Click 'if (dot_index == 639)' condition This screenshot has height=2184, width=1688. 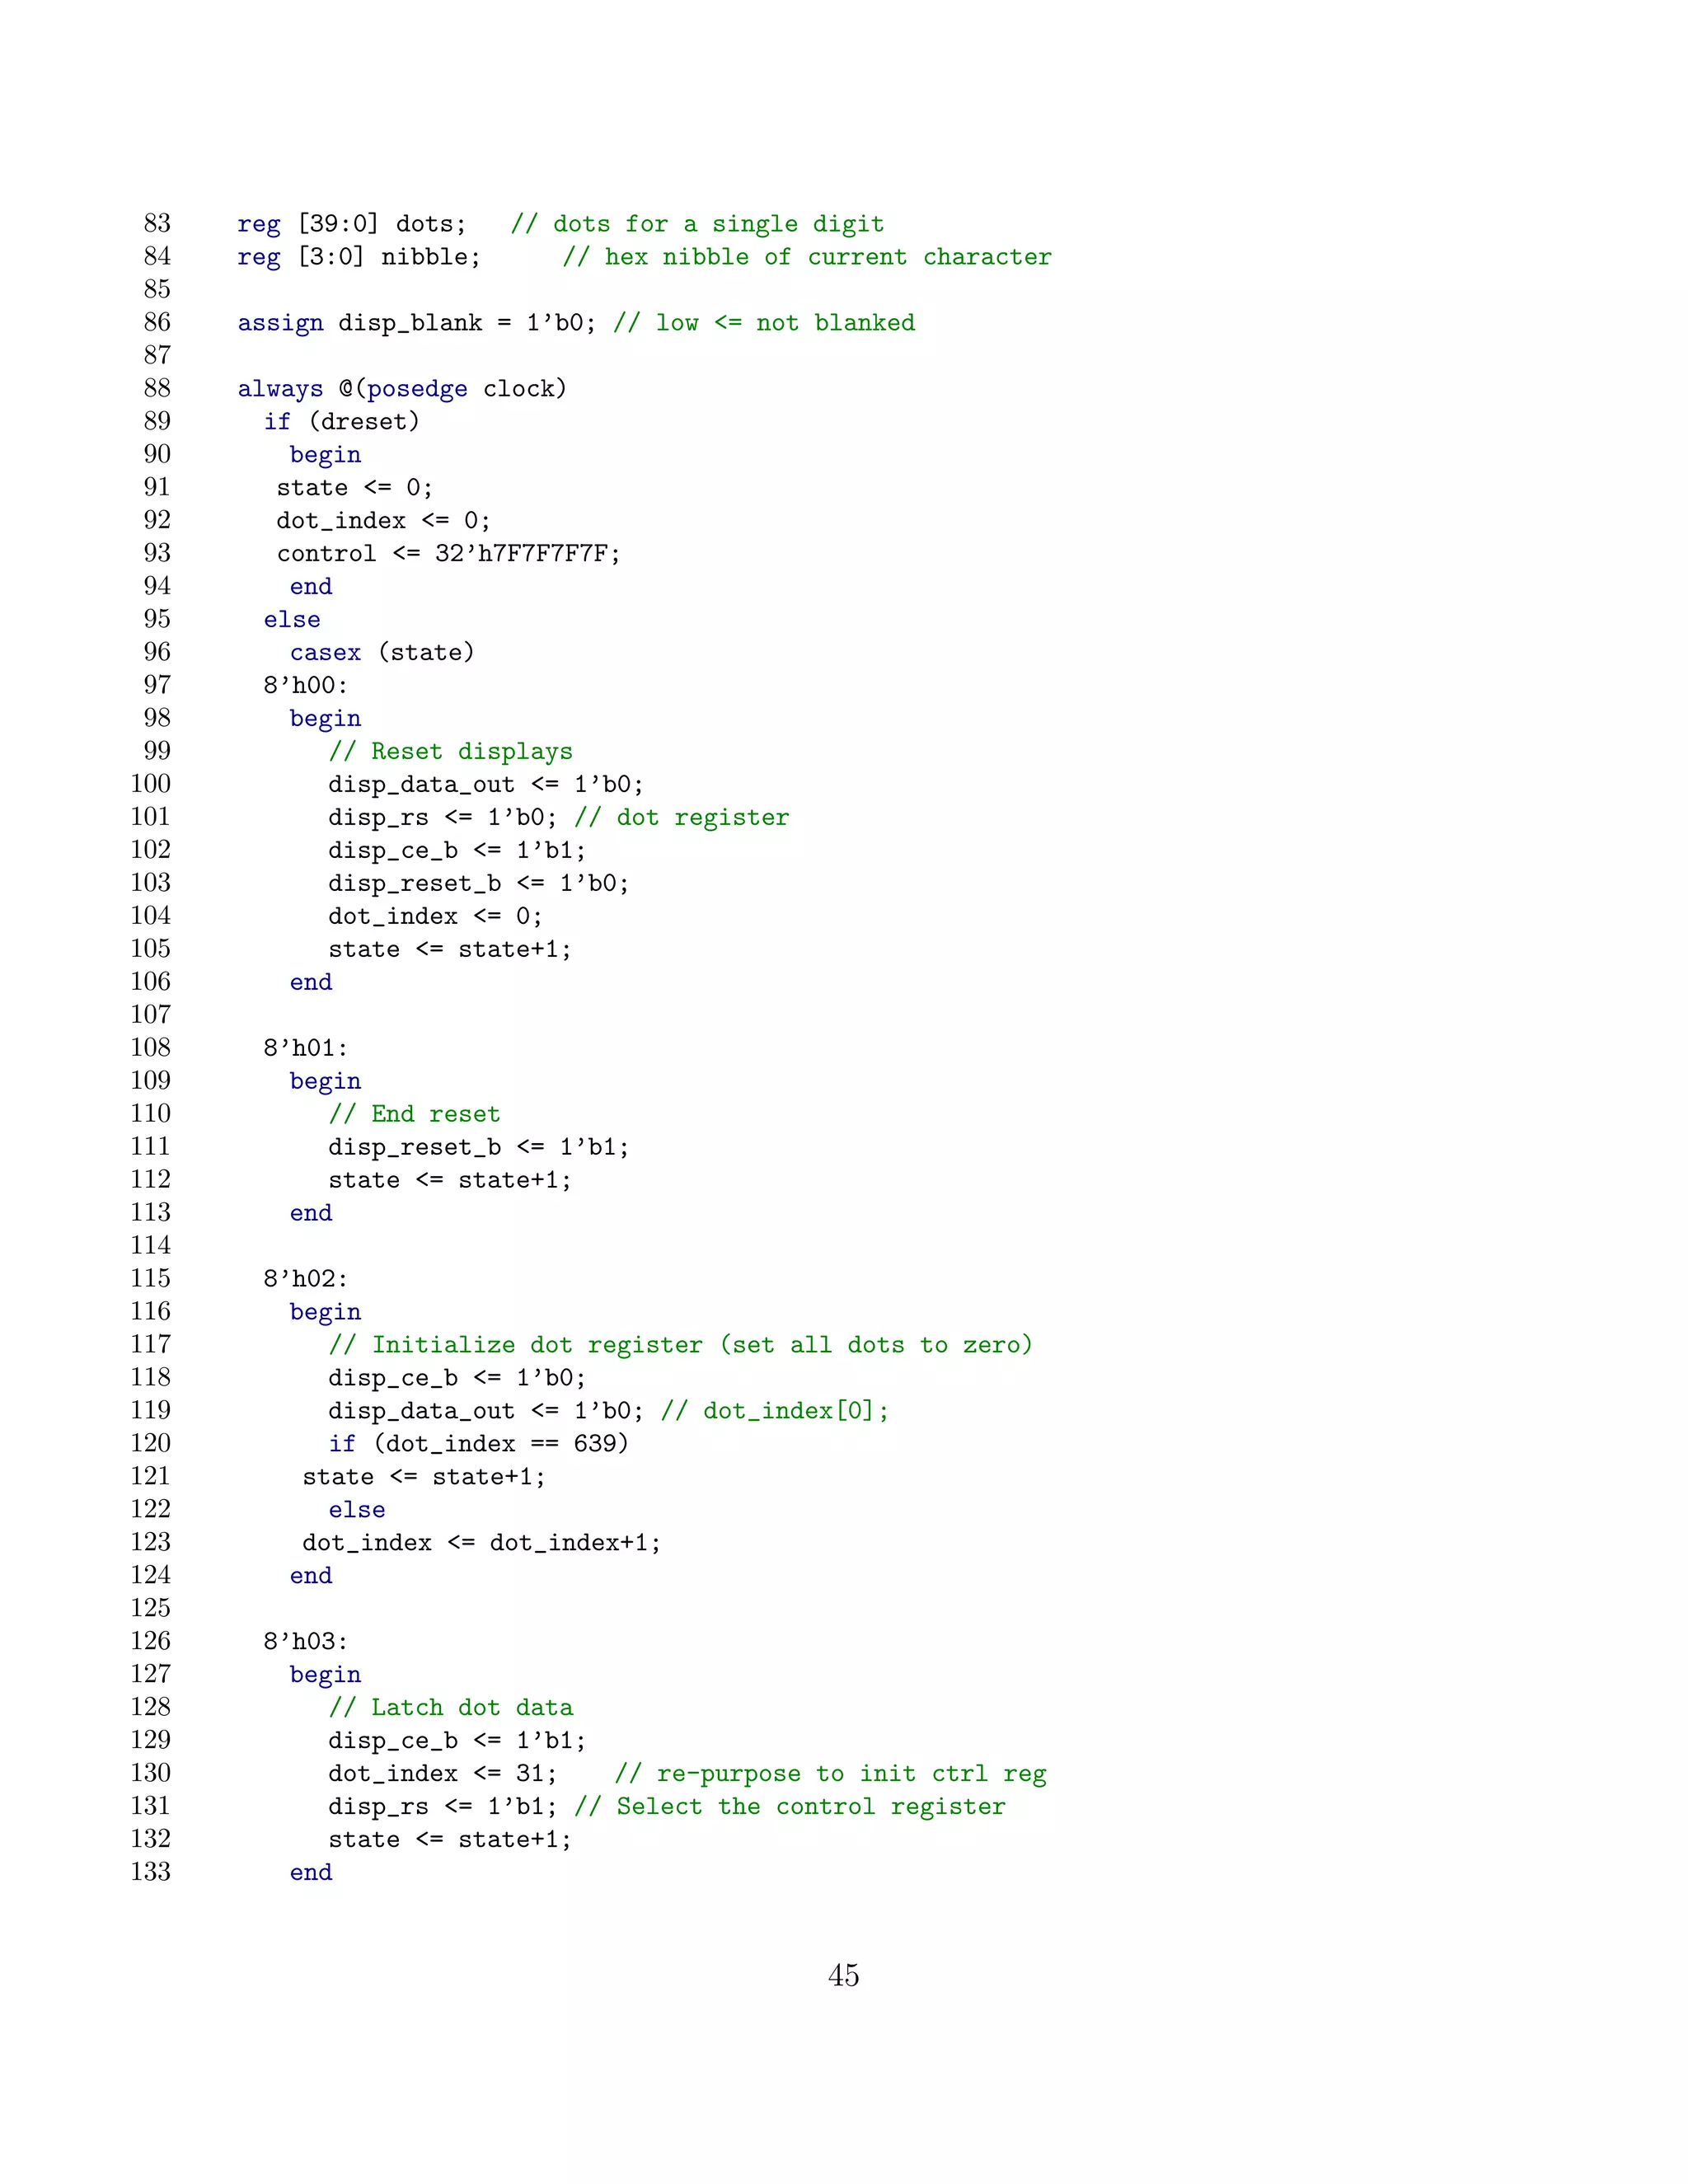point(479,1445)
